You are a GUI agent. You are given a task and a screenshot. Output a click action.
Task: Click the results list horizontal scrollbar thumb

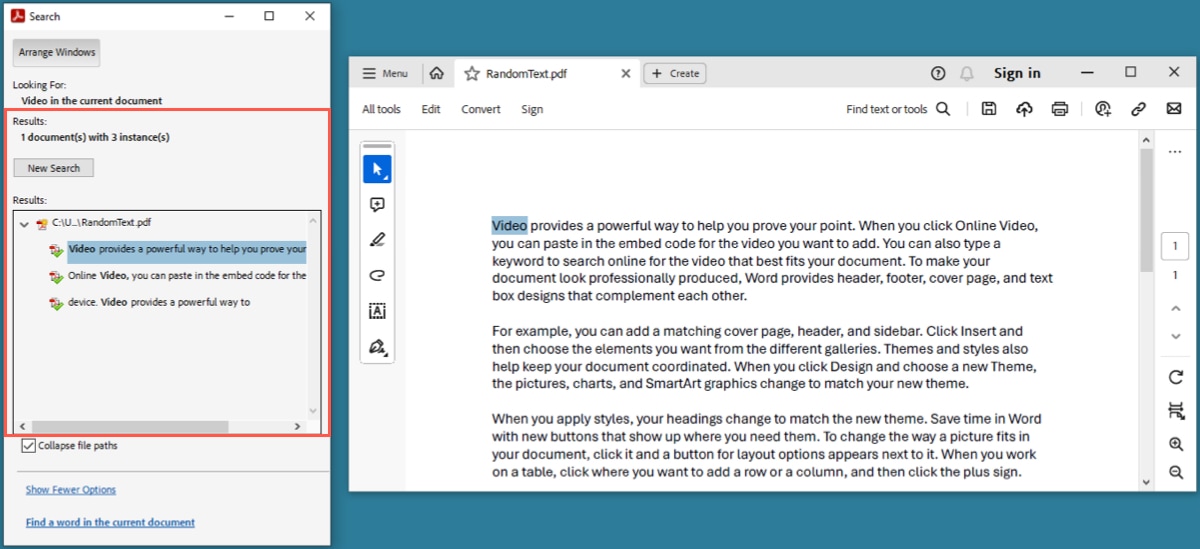click(130, 426)
